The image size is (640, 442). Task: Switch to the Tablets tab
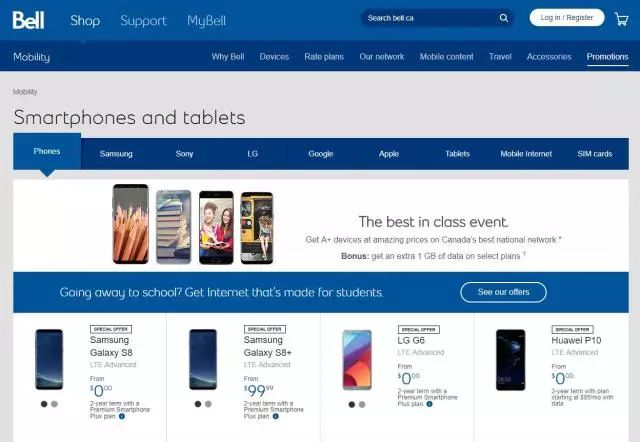(457, 154)
